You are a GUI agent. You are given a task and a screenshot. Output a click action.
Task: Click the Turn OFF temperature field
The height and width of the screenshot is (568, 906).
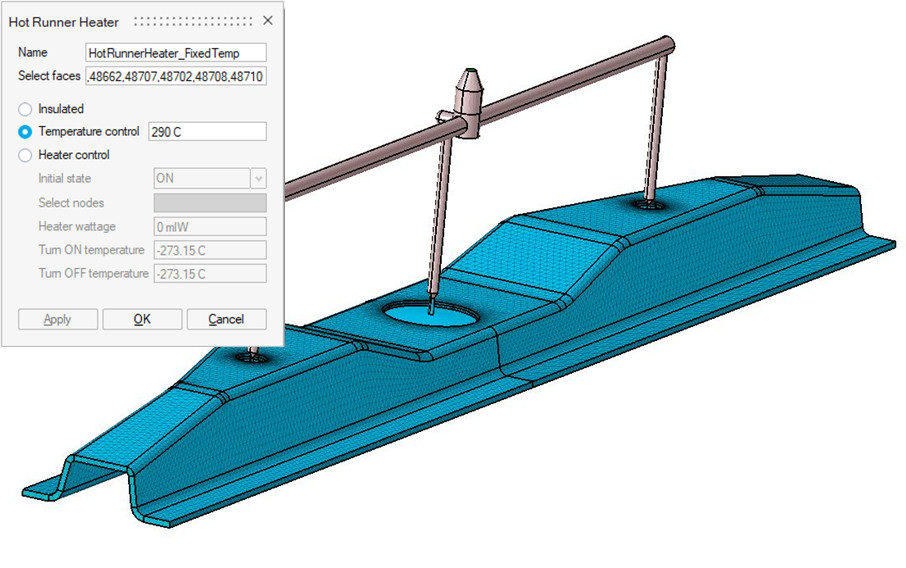click(x=208, y=273)
